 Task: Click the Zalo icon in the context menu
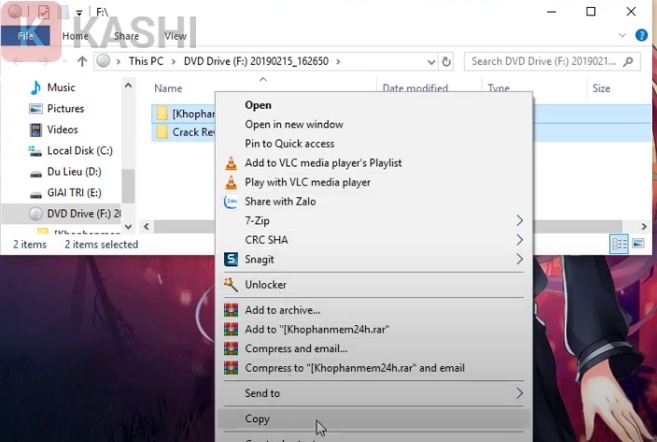(x=231, y=202)
